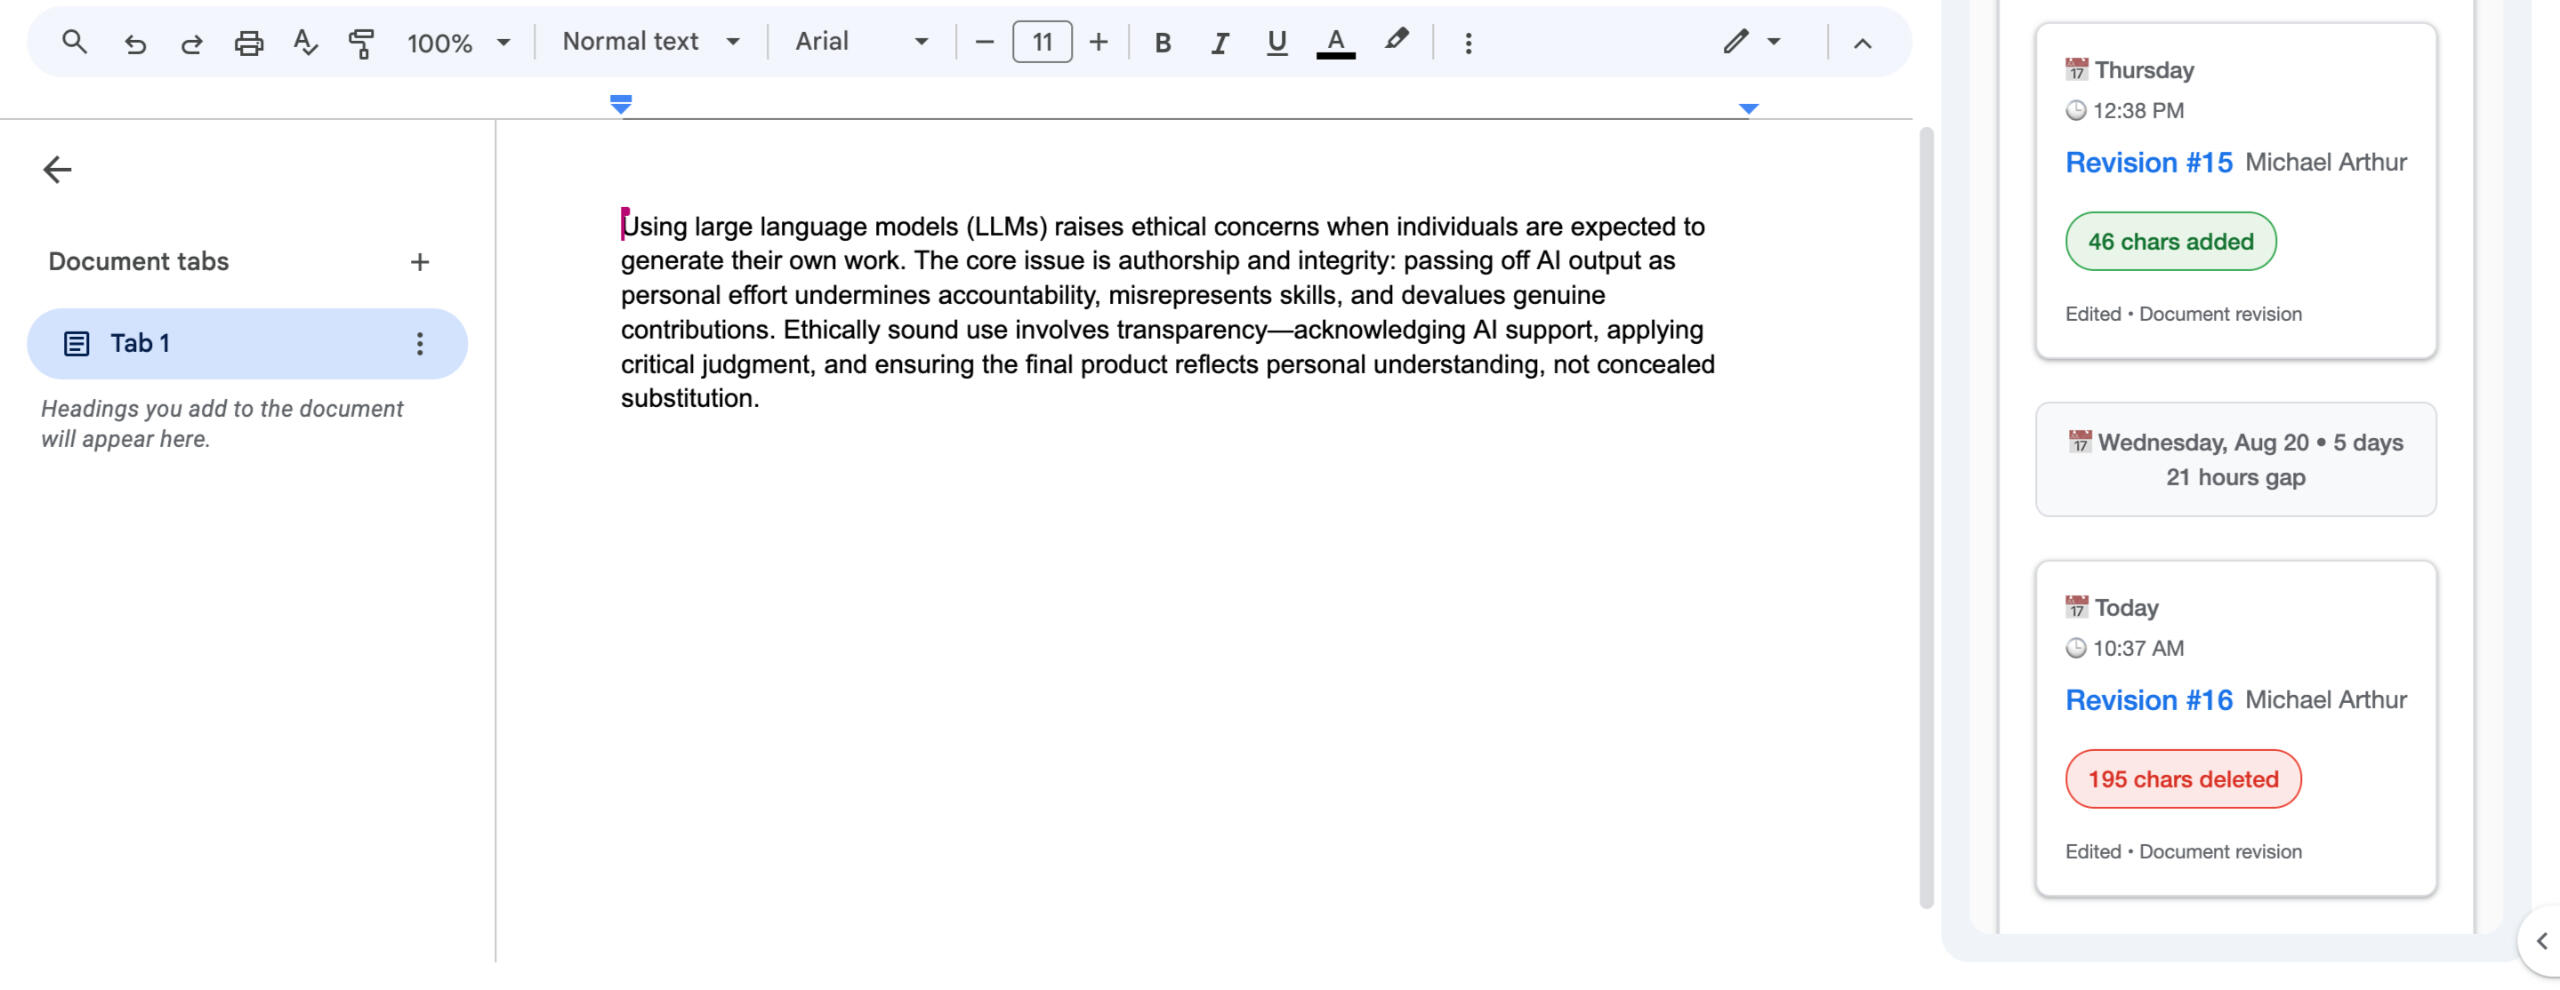Open the Arial font dropdown
This screenshot has width=2560, height=990.
(862, 42)
